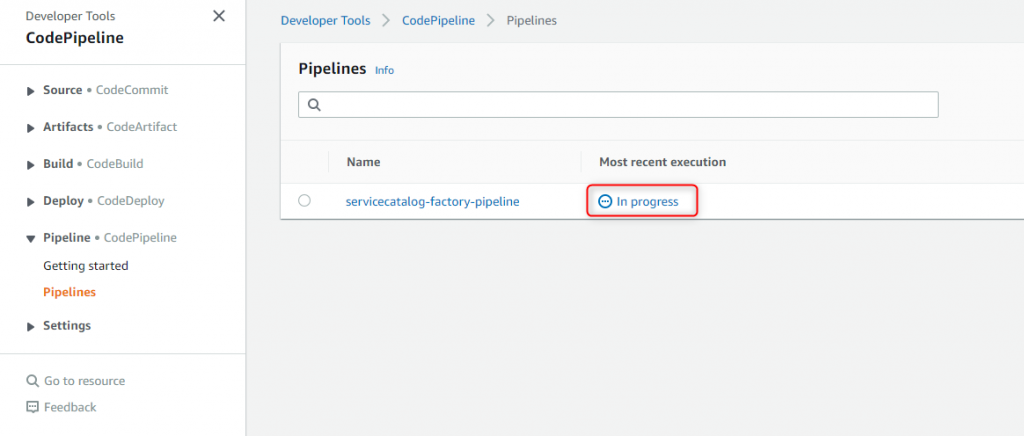The height and width of the screenshot is (436, 1024).
Task: Click the Artifacts sidebar label
Action: coord(68,127)
